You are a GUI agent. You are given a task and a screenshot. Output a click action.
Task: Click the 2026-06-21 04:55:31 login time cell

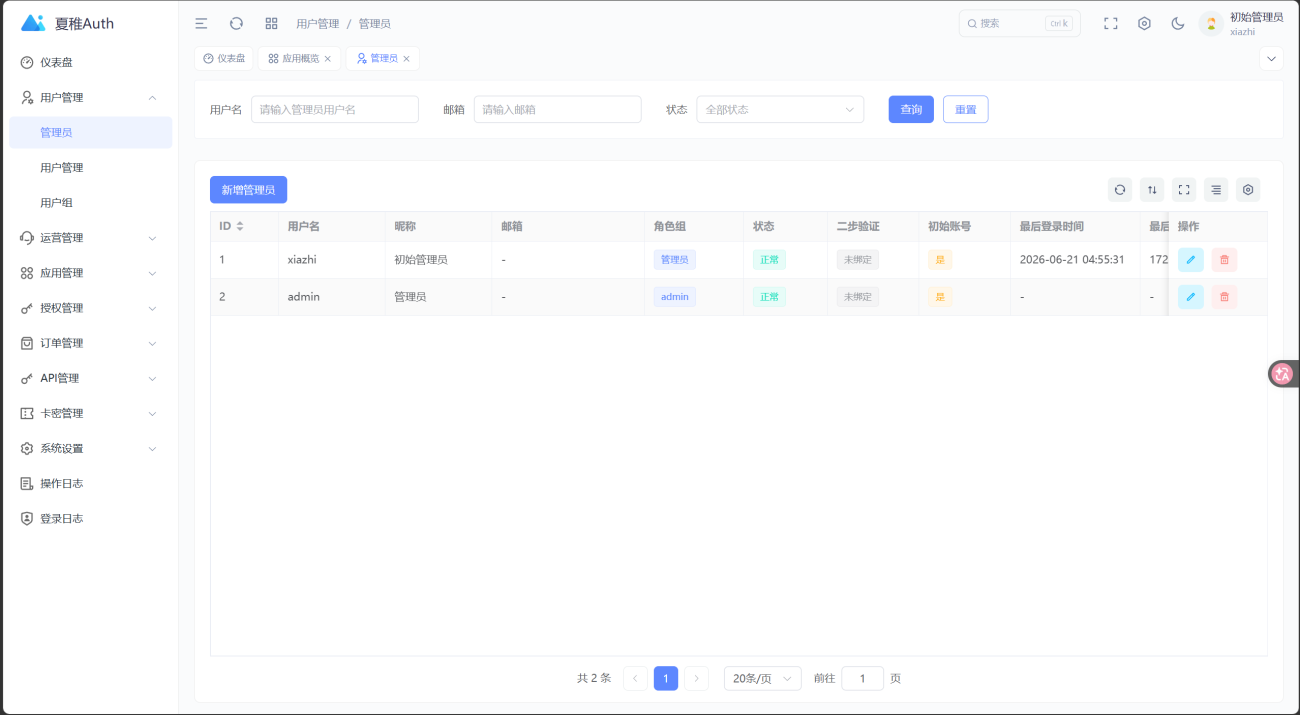click(1072, 260)
